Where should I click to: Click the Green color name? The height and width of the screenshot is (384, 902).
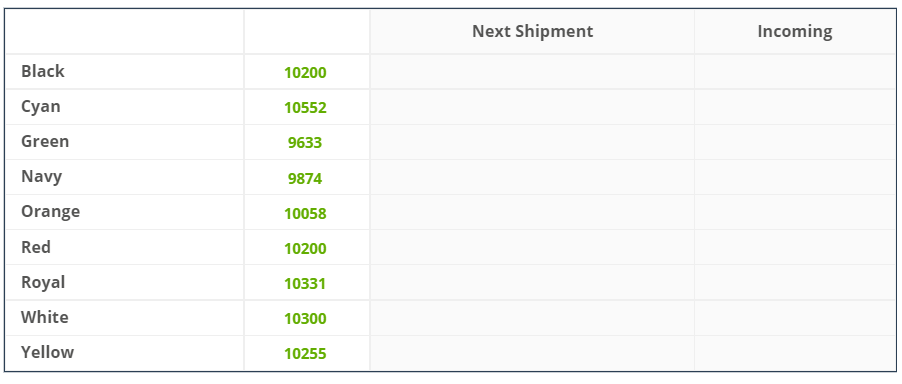coord(45,141)
